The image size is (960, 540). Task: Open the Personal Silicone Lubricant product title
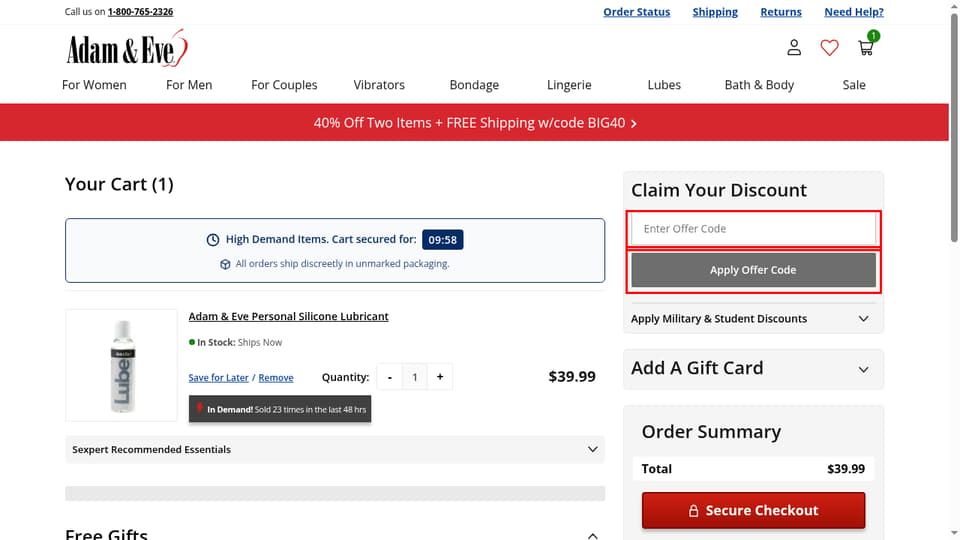(288, 317)
